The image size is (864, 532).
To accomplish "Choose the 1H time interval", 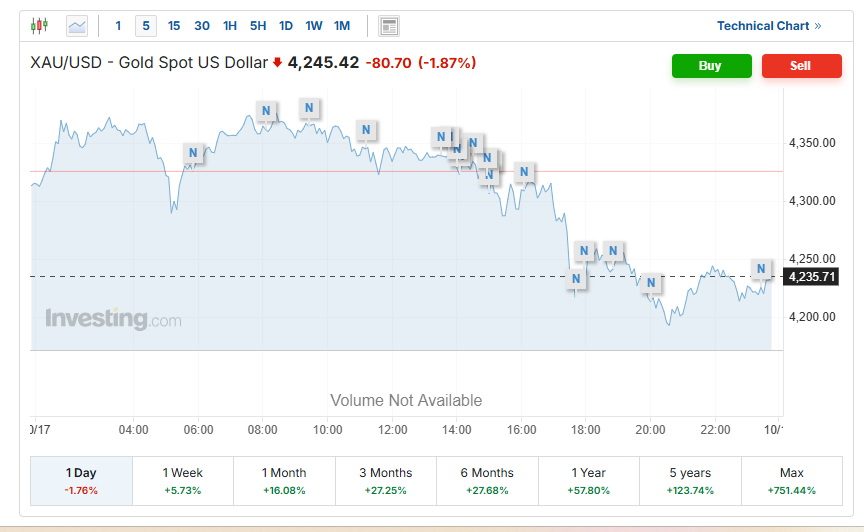I will pyautogui.click(x=230, y=26).
